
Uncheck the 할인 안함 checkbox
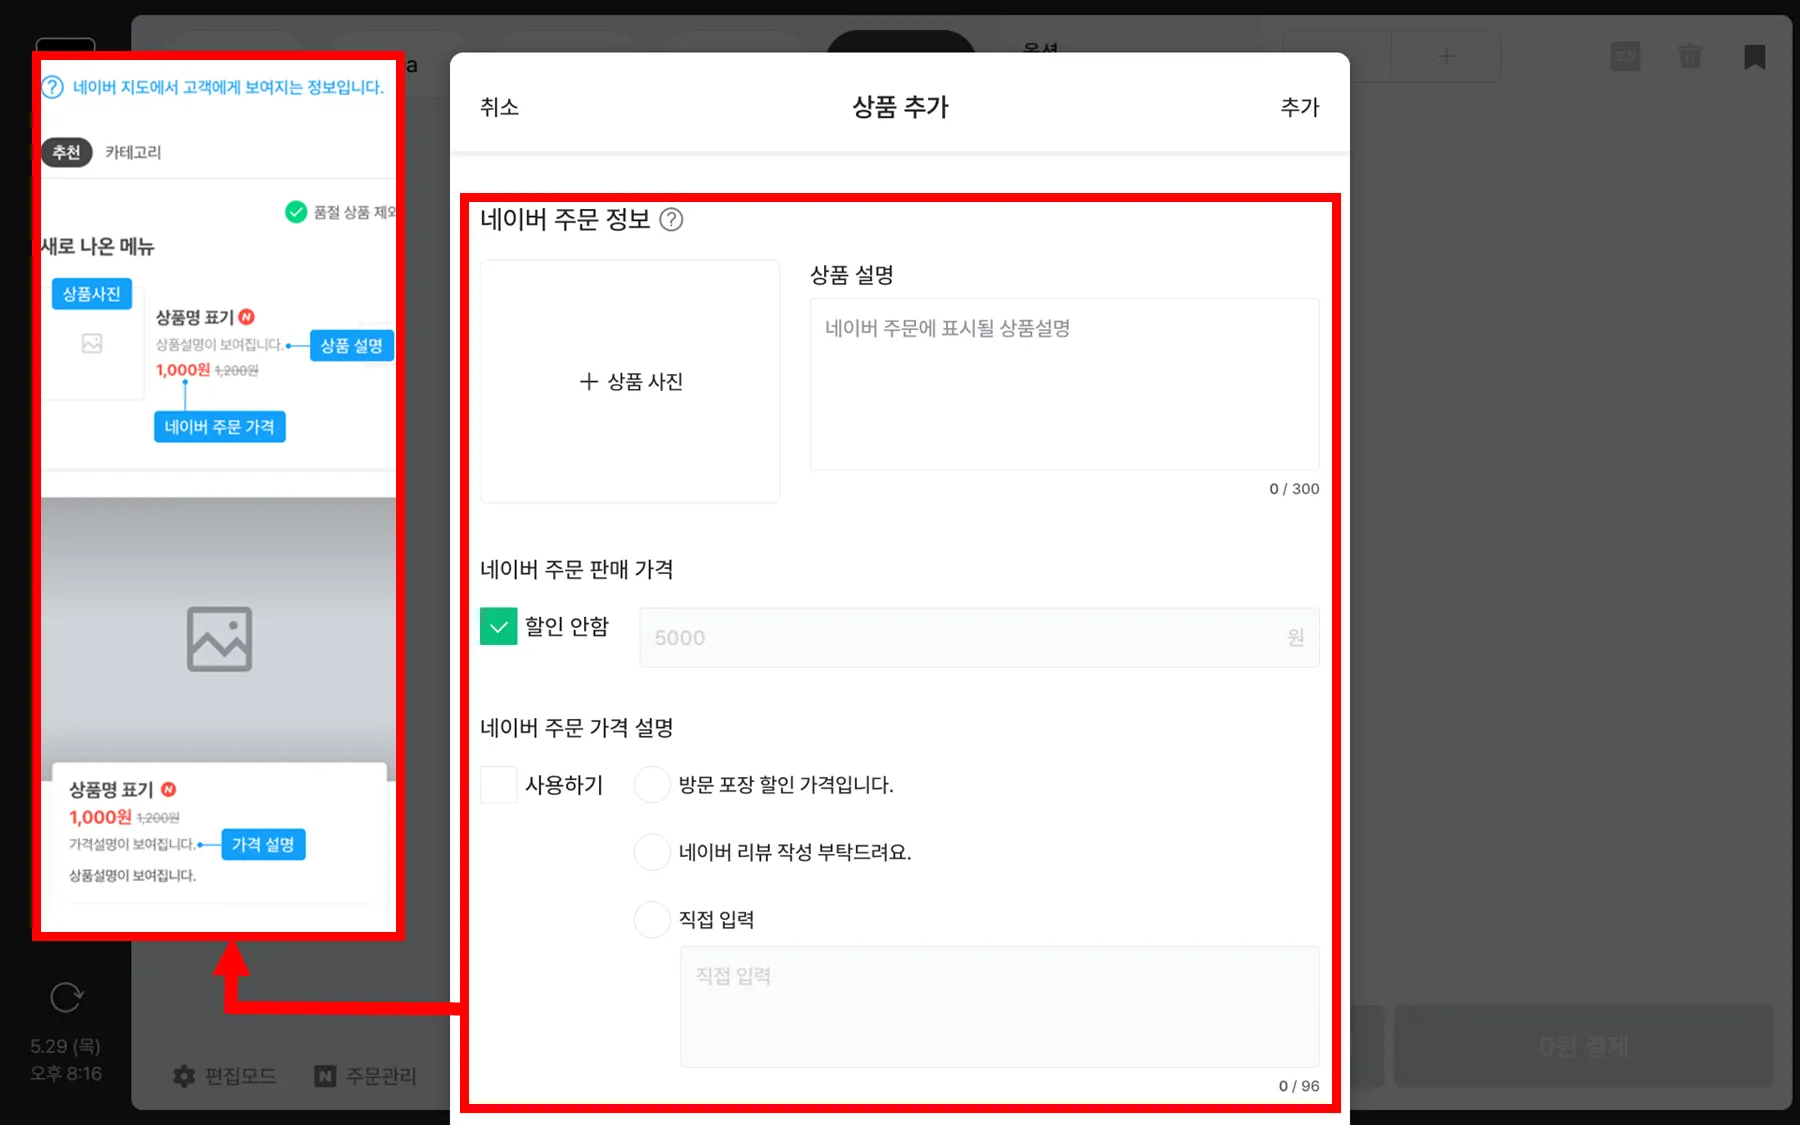click(x=499, y=627)
